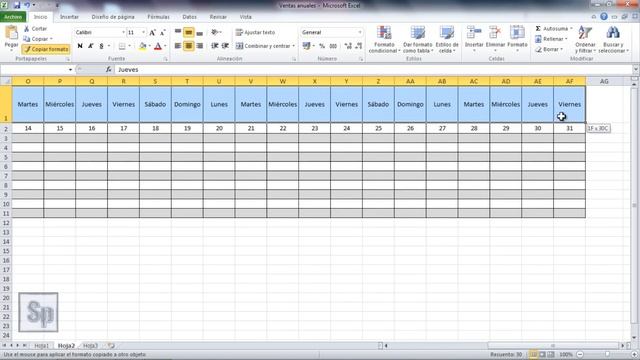Open Buscar y seleccionar menu

613,39
